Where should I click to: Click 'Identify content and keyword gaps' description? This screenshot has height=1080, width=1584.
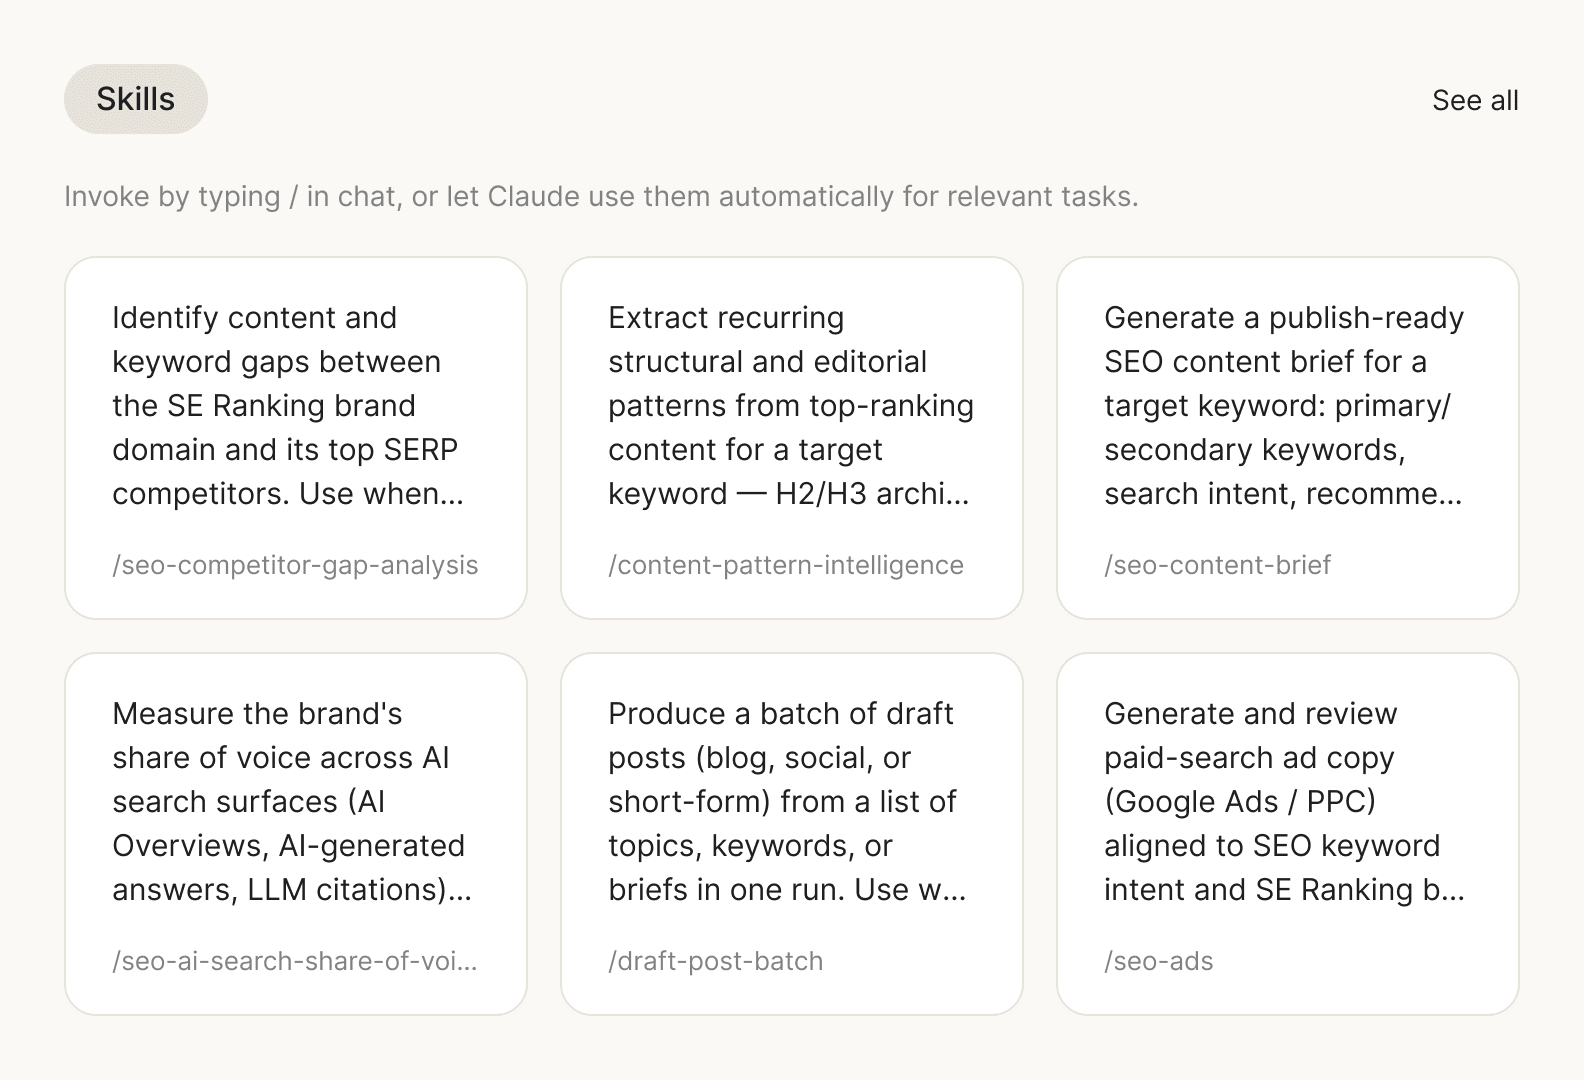pyautogui.click(x=288, y=405)
